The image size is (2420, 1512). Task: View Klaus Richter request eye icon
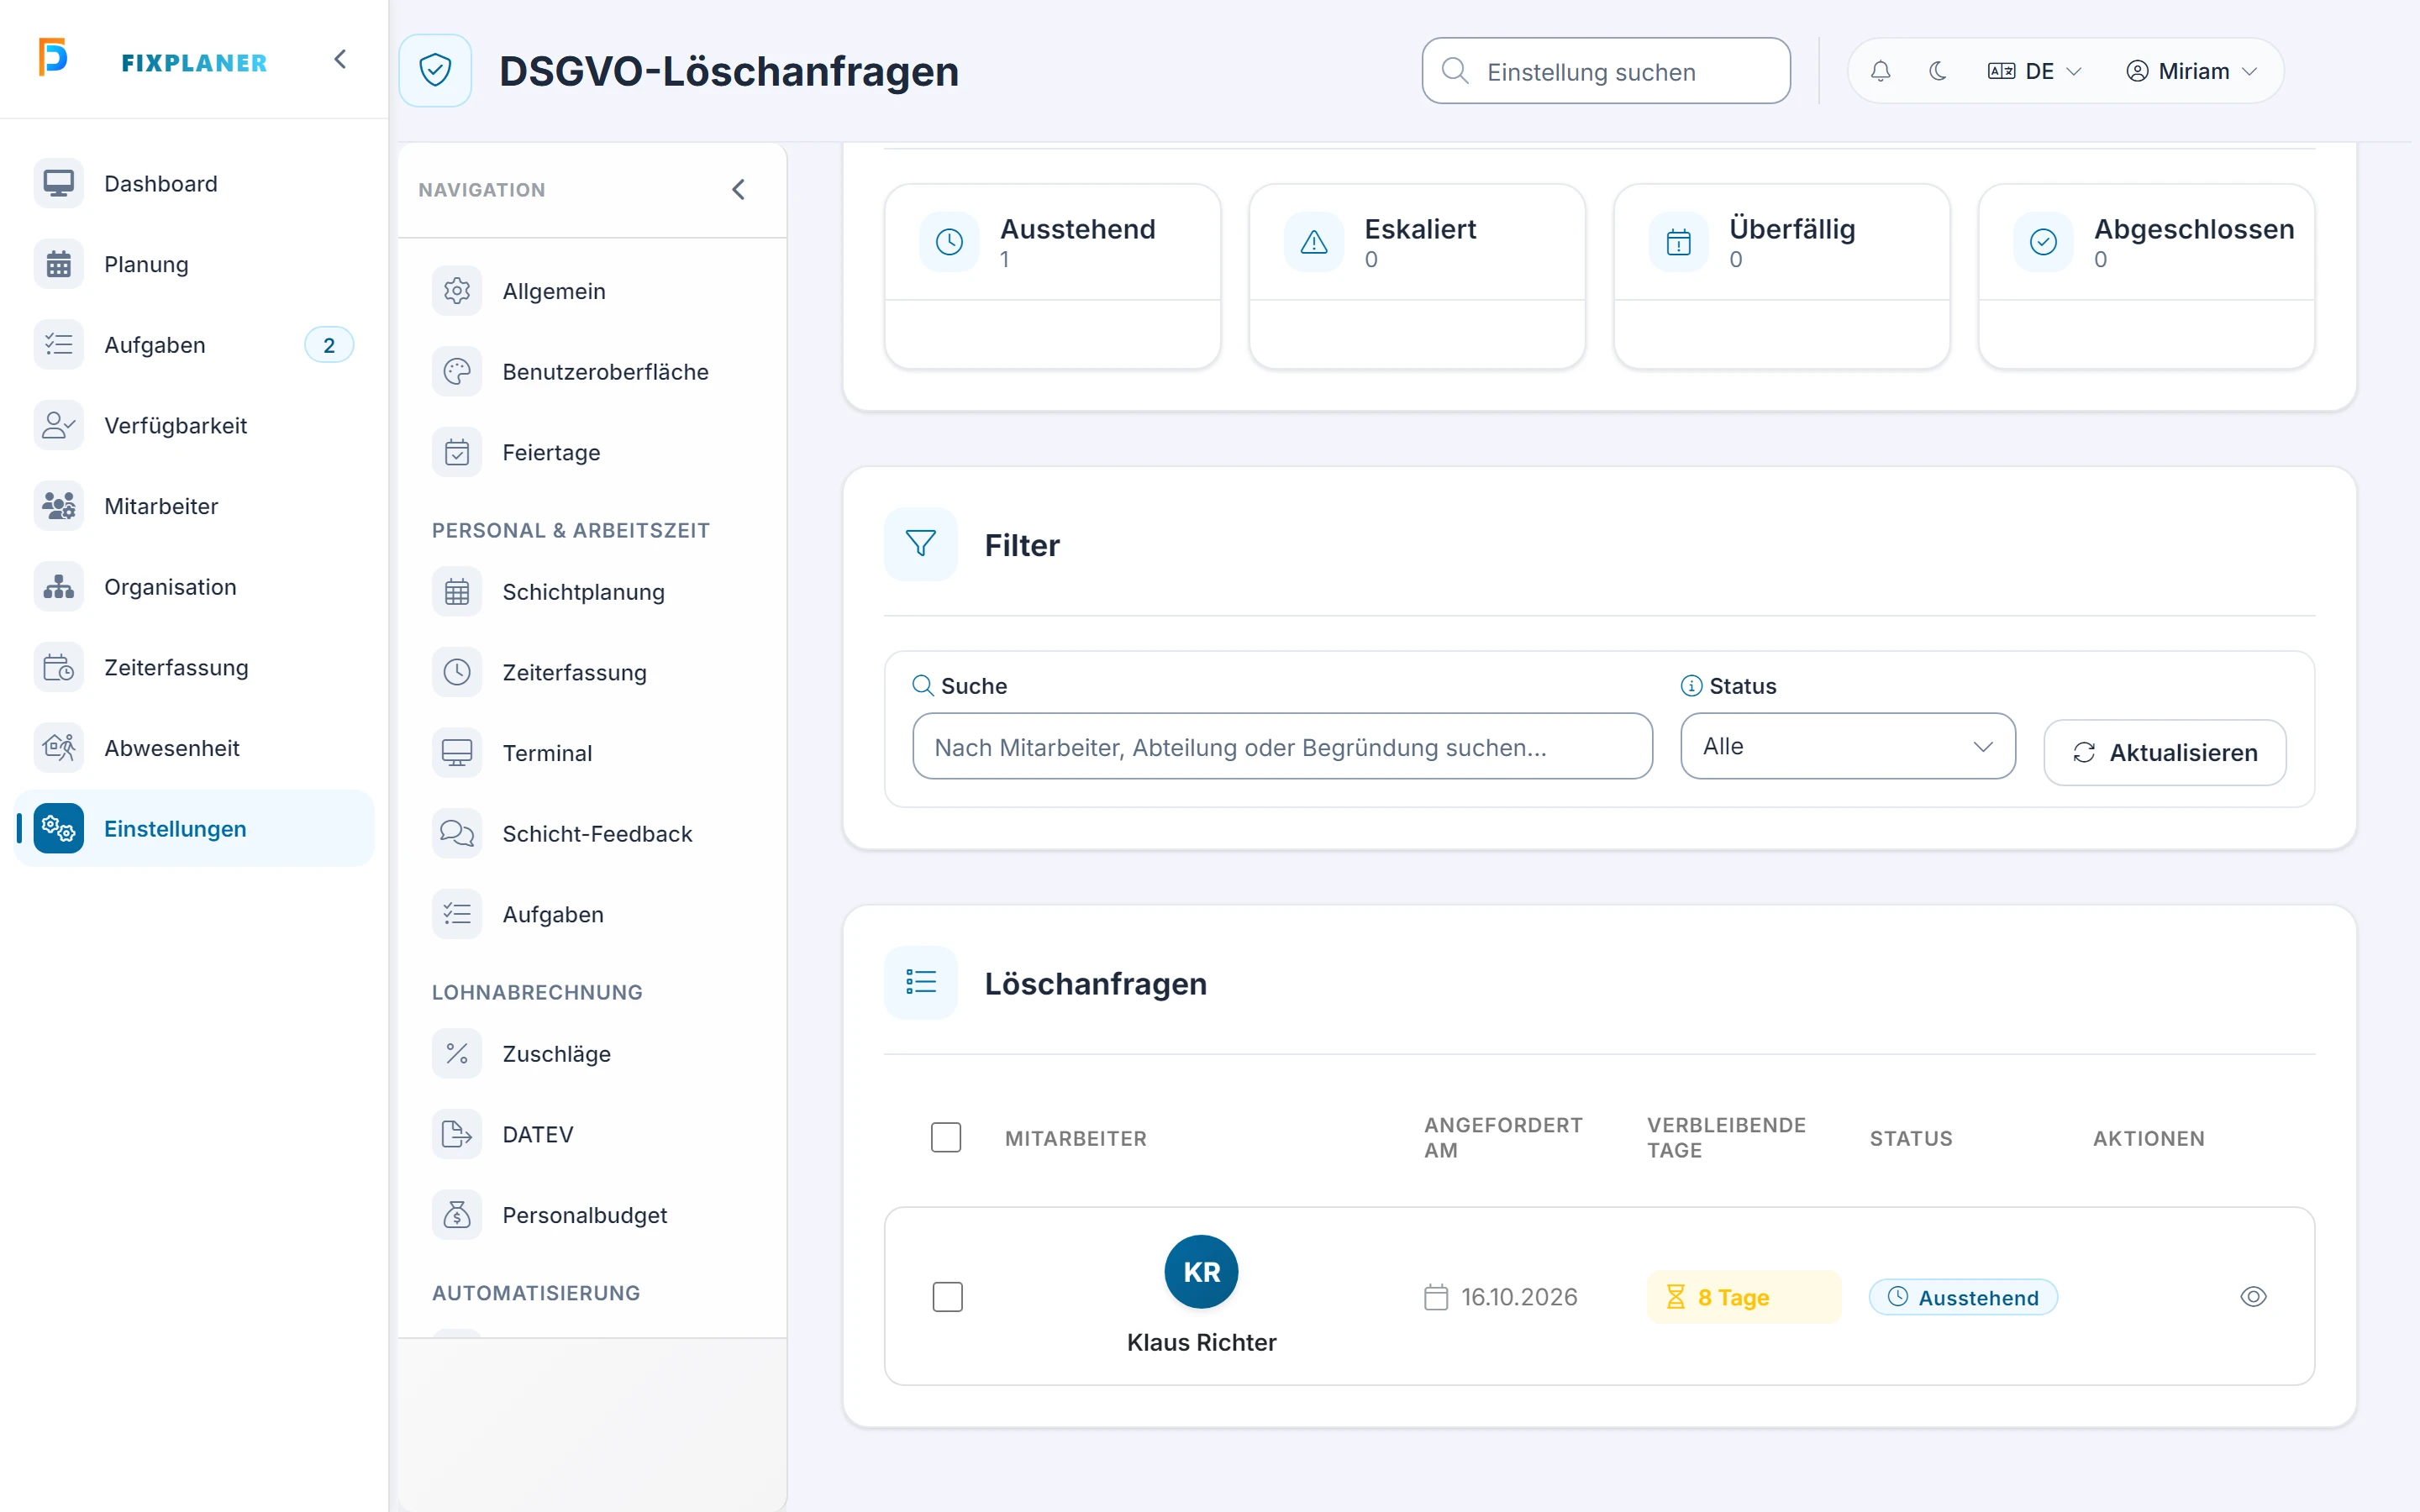[2252, 1297]
